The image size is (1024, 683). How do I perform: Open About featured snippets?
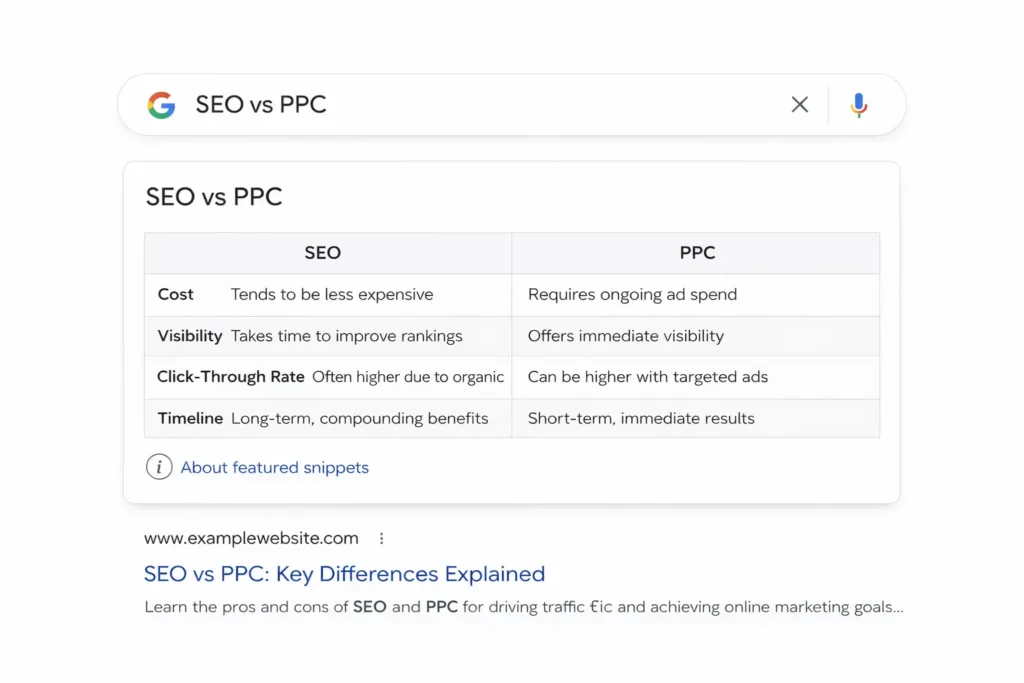coord(274,467)
